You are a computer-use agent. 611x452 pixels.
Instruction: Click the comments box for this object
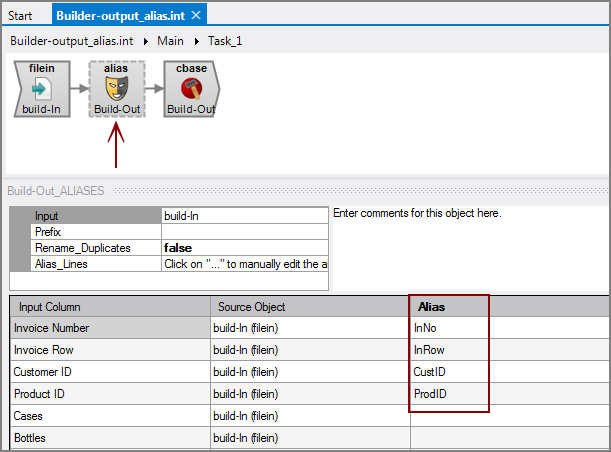pyautogui.click(x=470, y=249)
